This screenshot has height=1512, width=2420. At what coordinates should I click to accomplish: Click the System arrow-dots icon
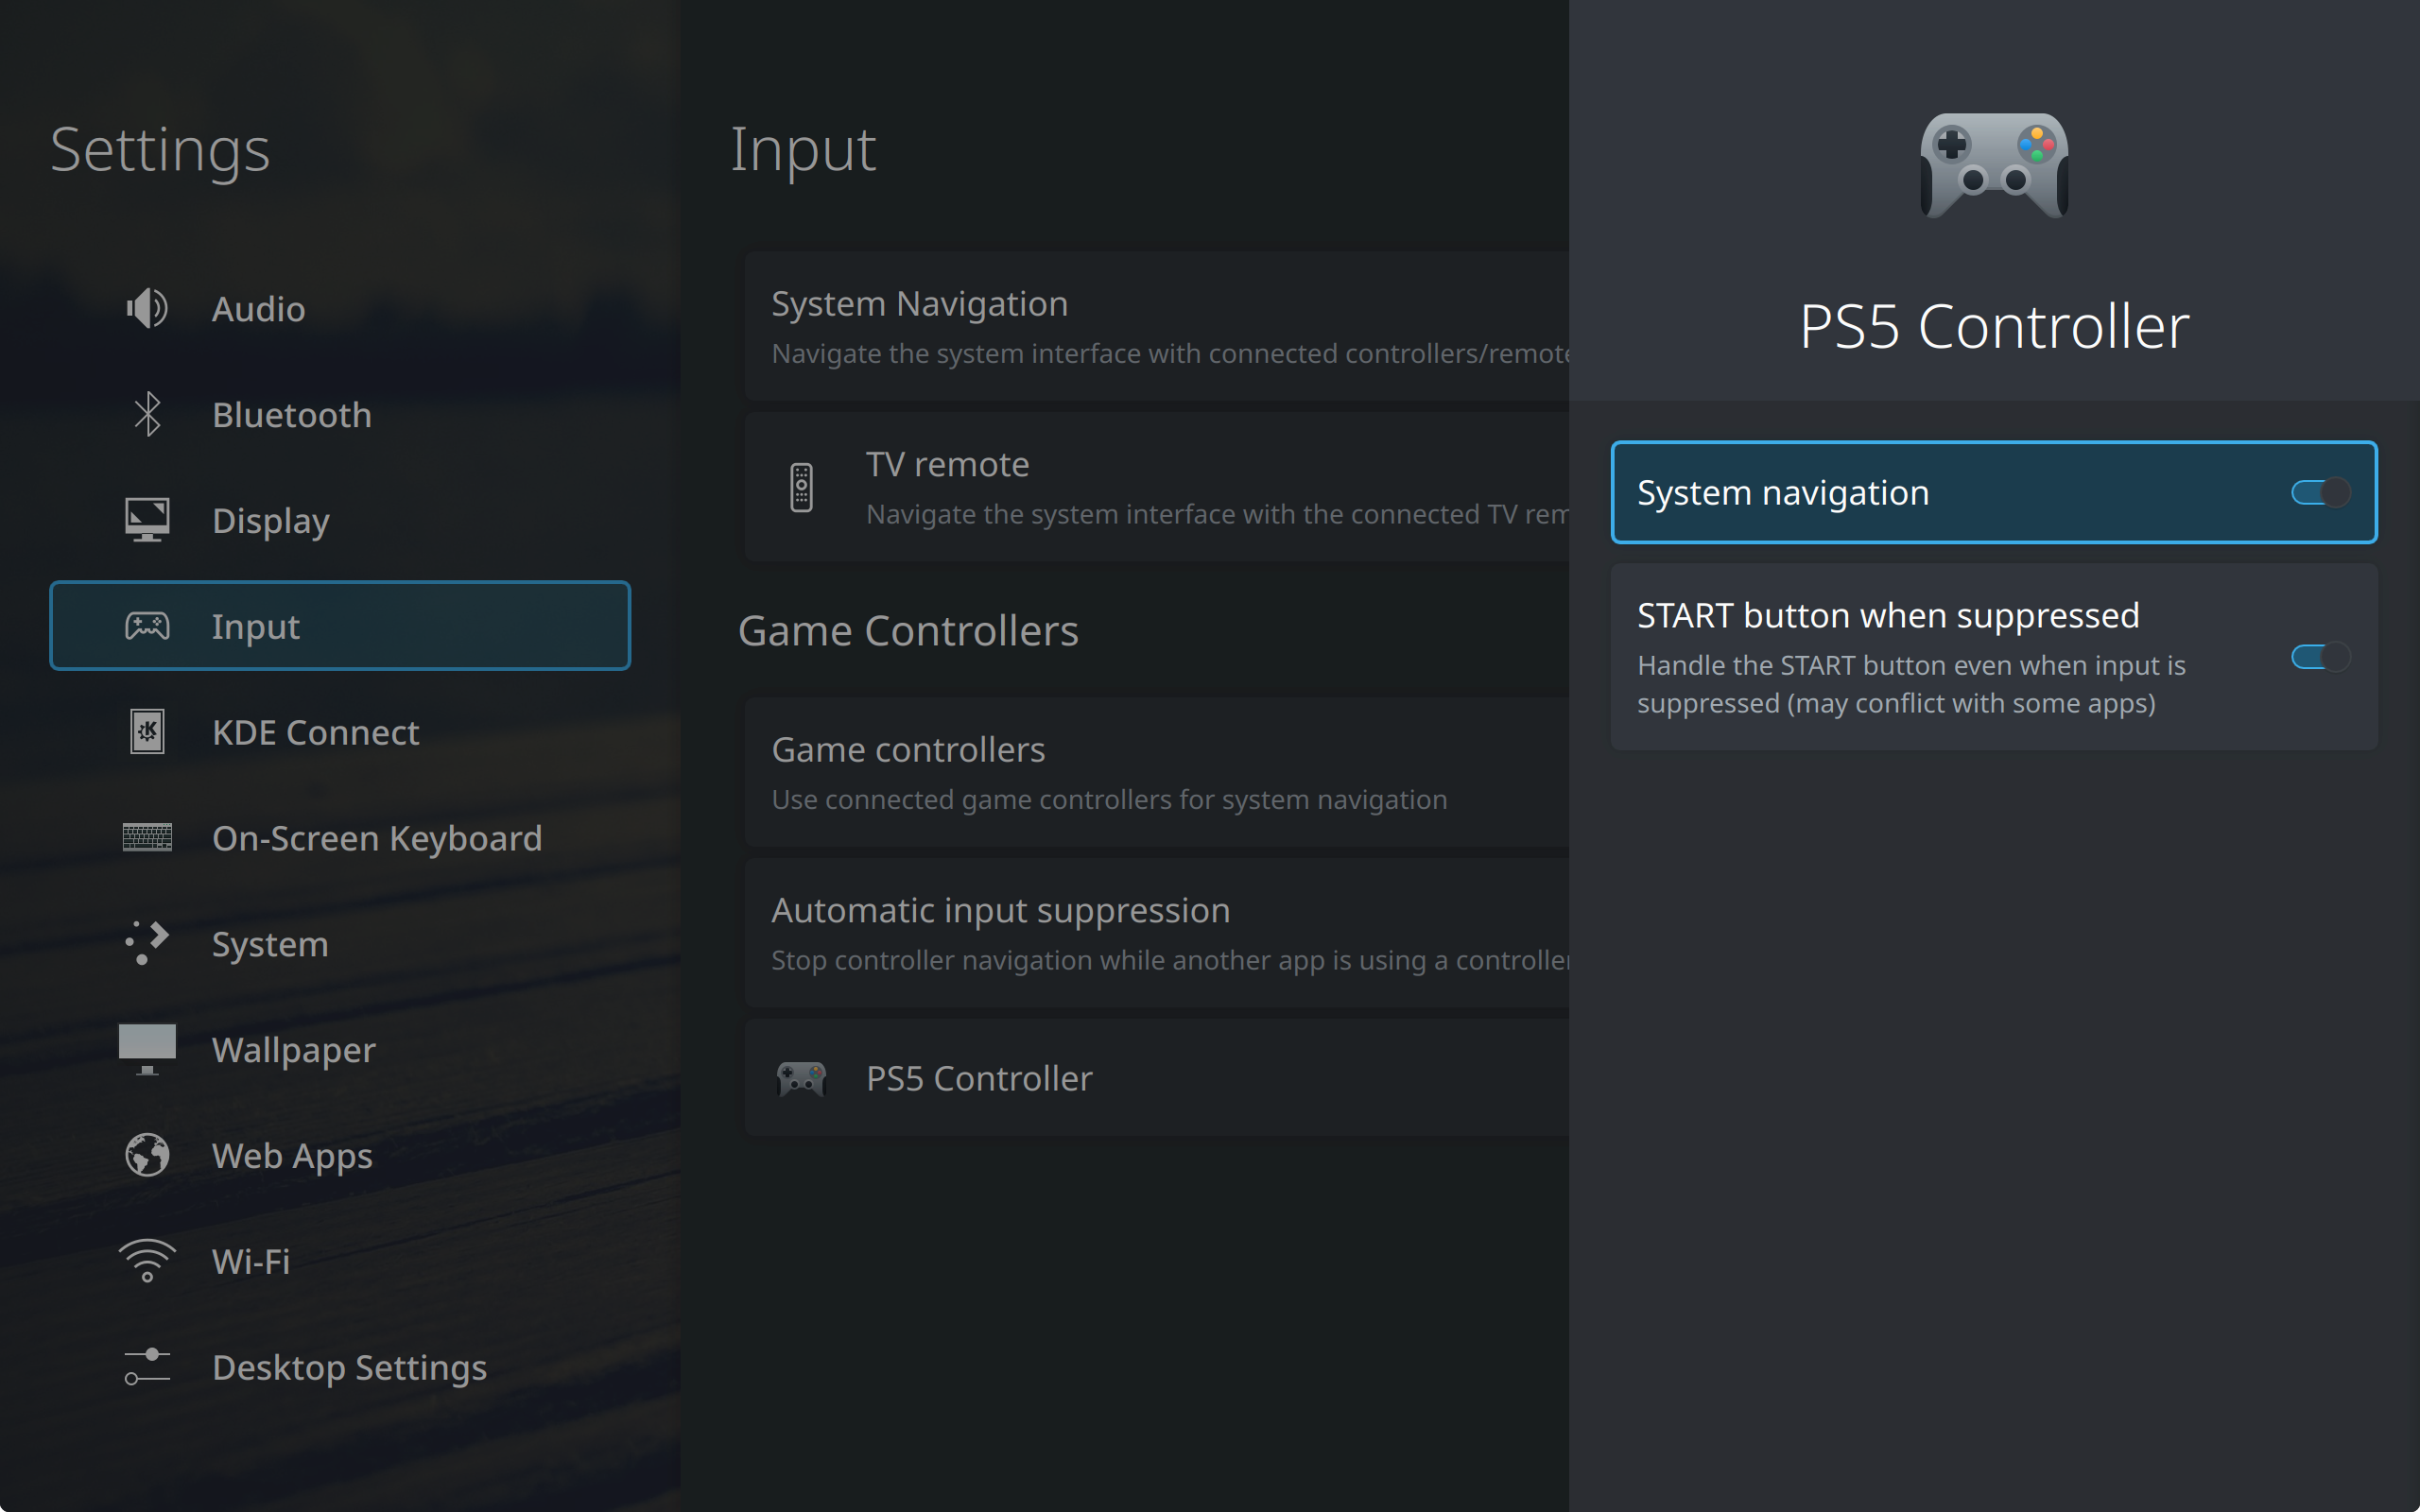[x=147, y=943]
